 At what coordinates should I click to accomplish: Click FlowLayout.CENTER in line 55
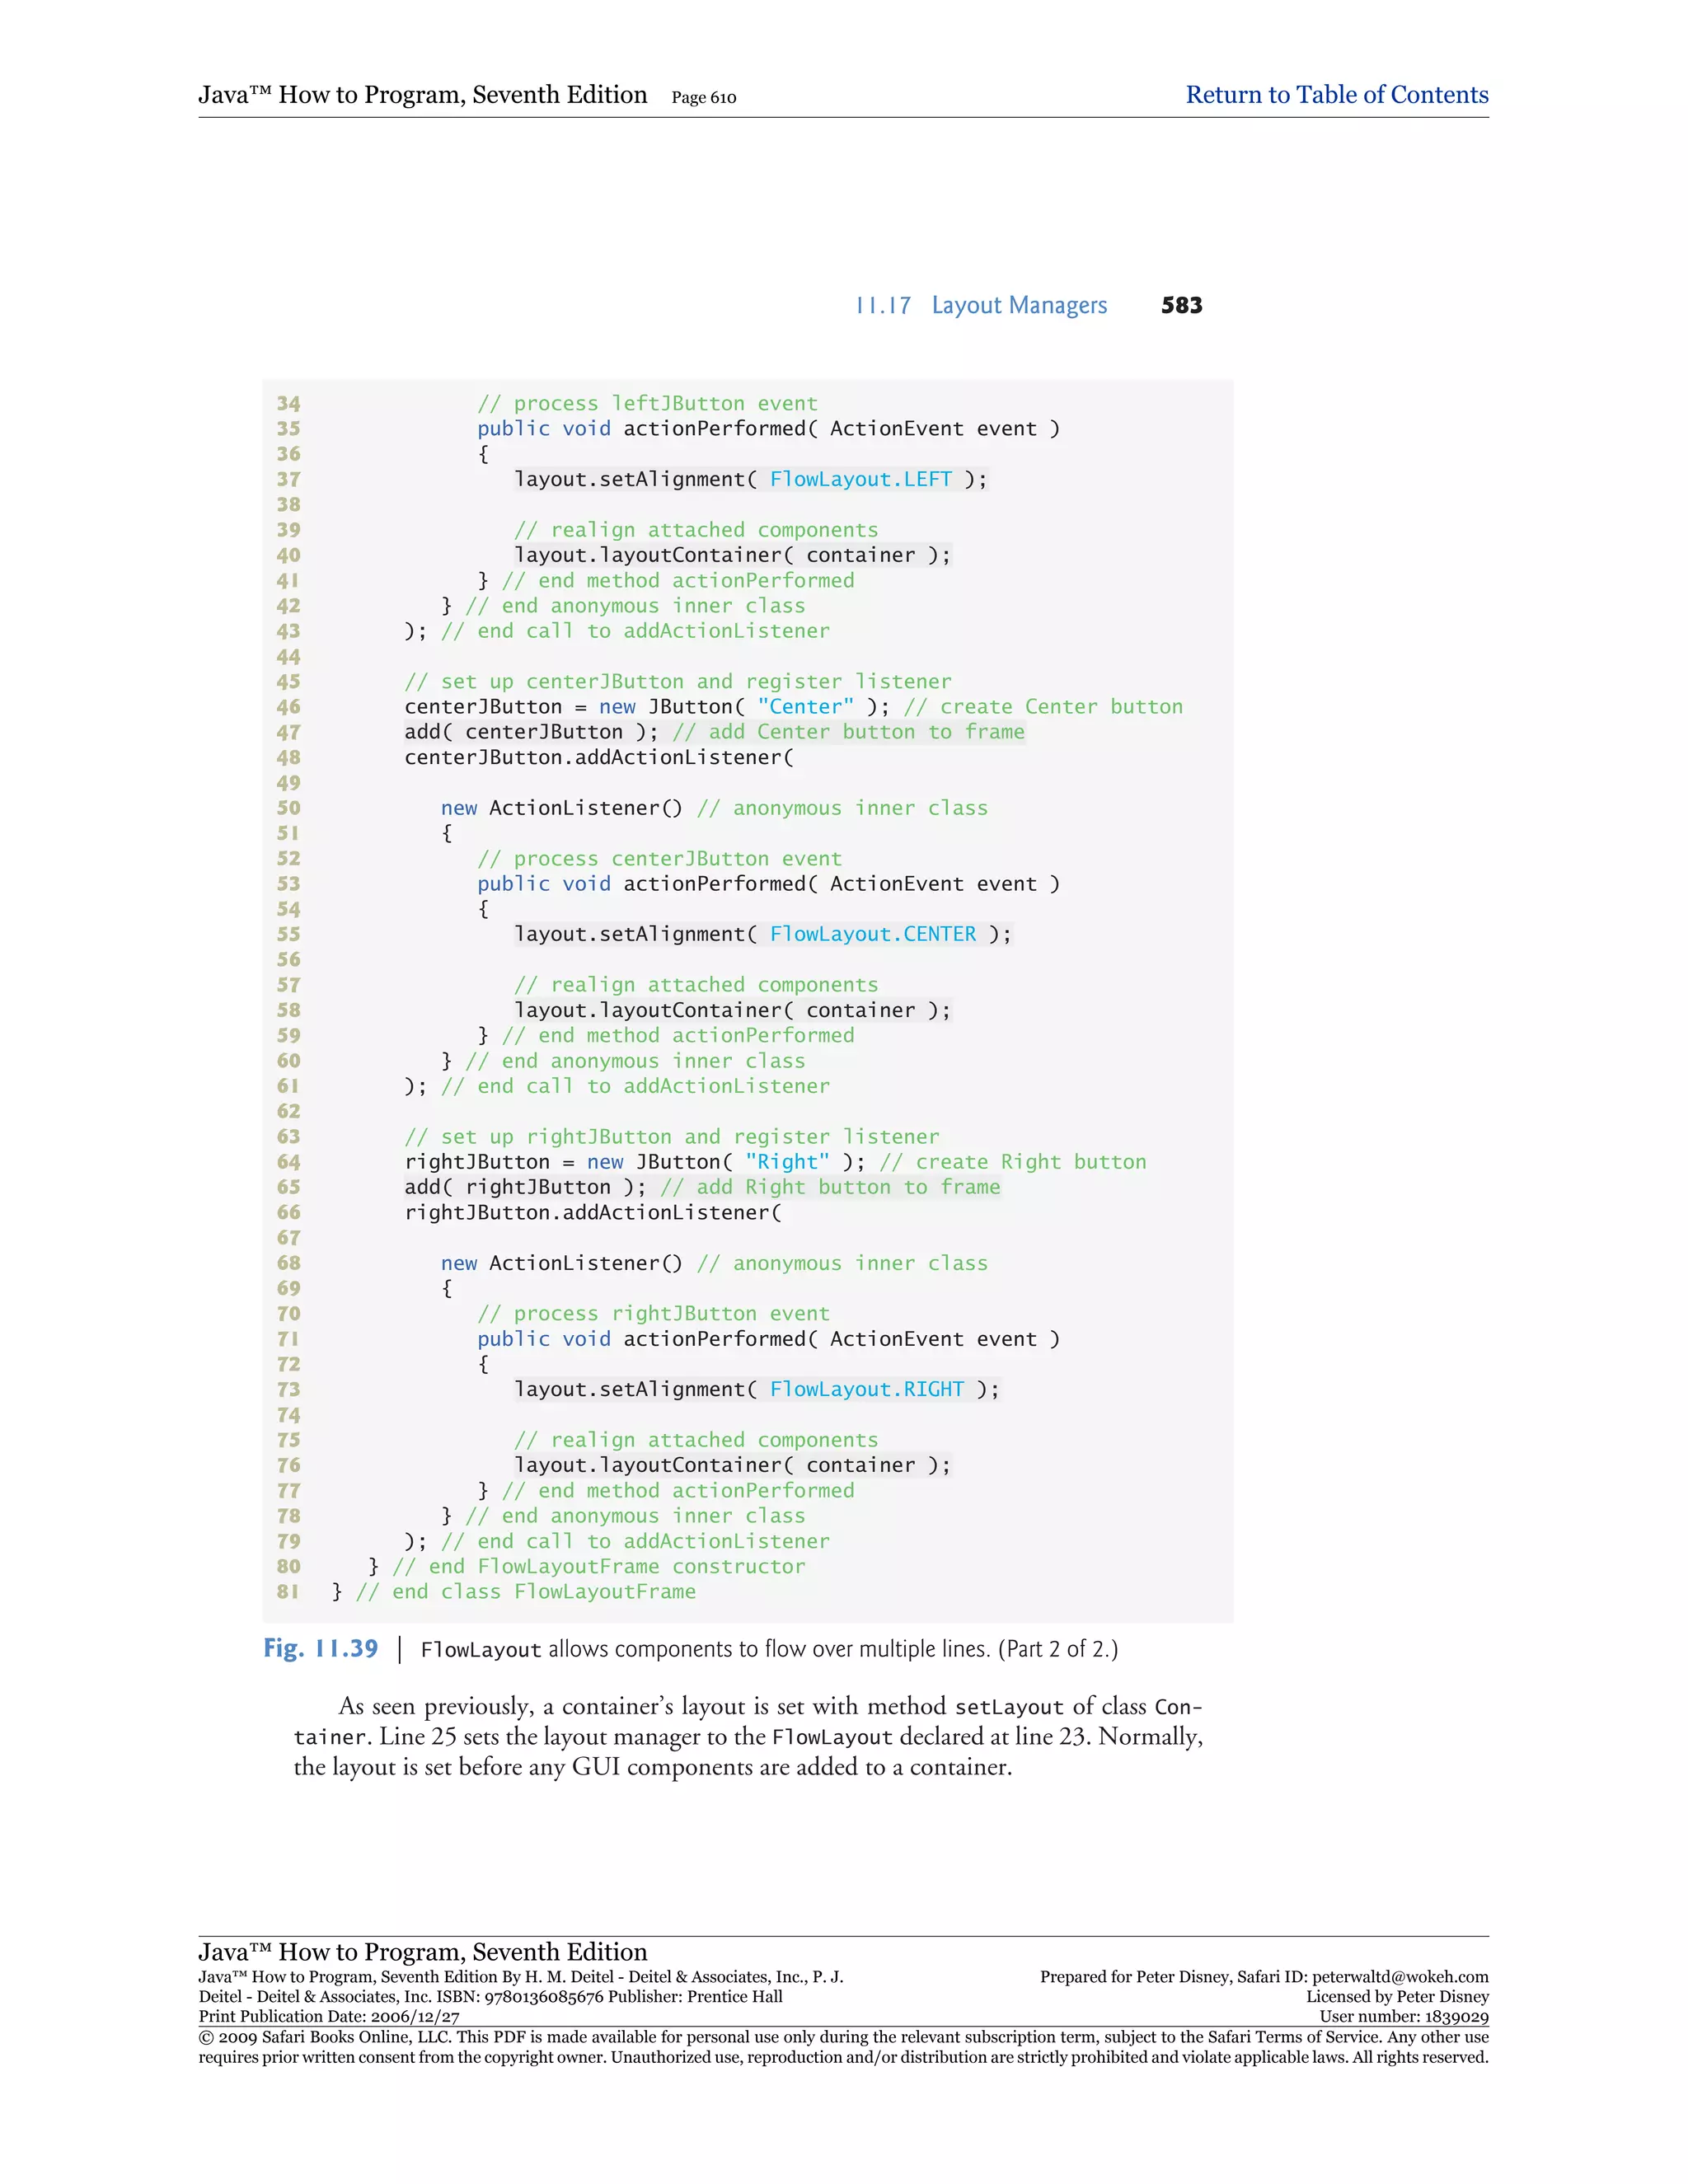pos(872,934)
